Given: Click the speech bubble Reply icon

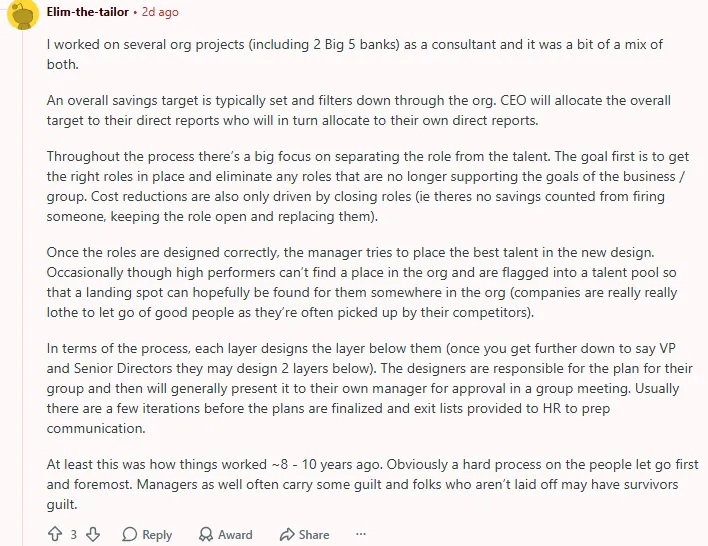Looking at the screenshot, I should coord(130,534).
